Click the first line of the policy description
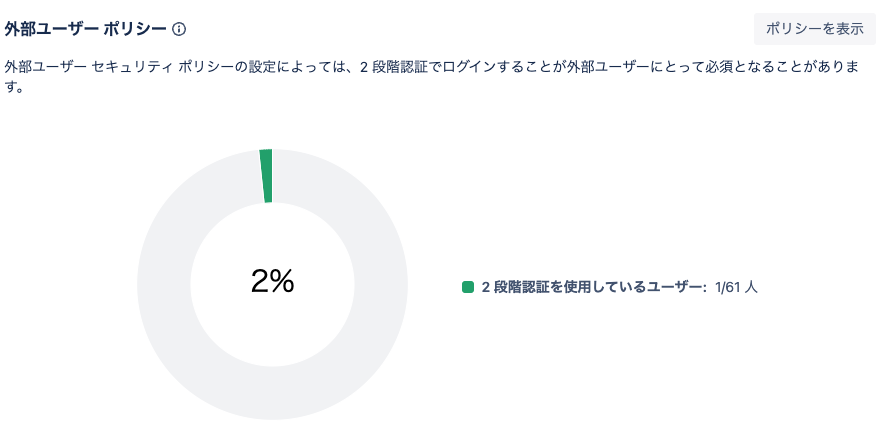Image resolution: width=883 pixels, height=430 pixels. (432, 68)
